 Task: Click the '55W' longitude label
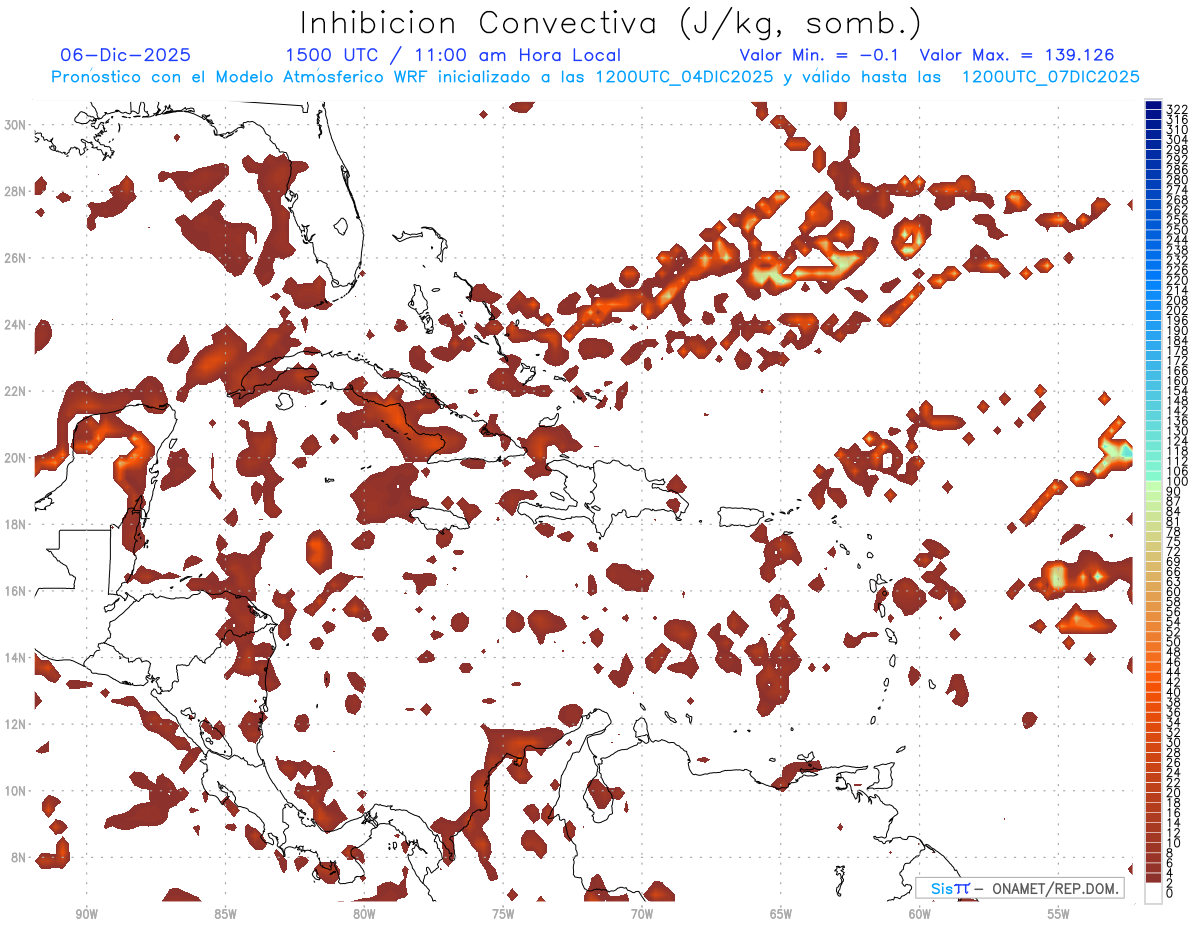tap(1059, 914)
